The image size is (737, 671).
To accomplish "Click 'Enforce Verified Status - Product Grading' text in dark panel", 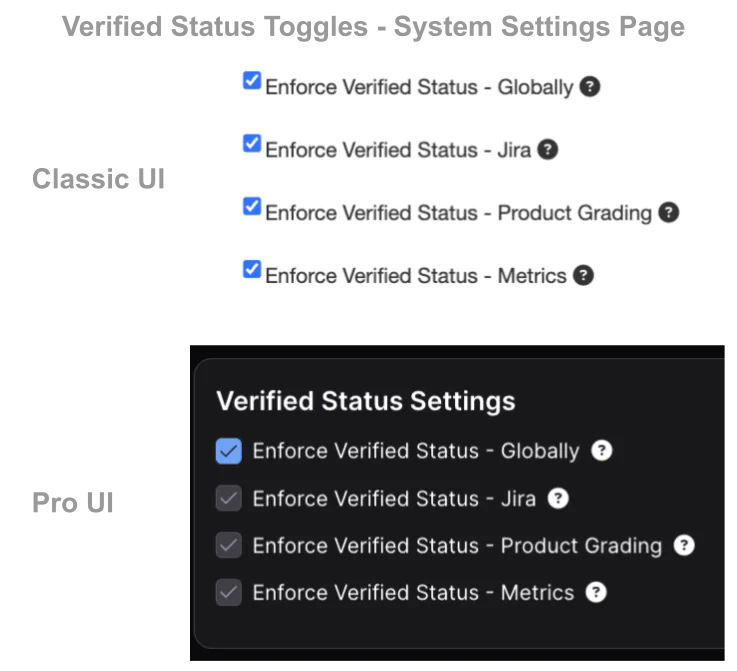I will 457,546.
